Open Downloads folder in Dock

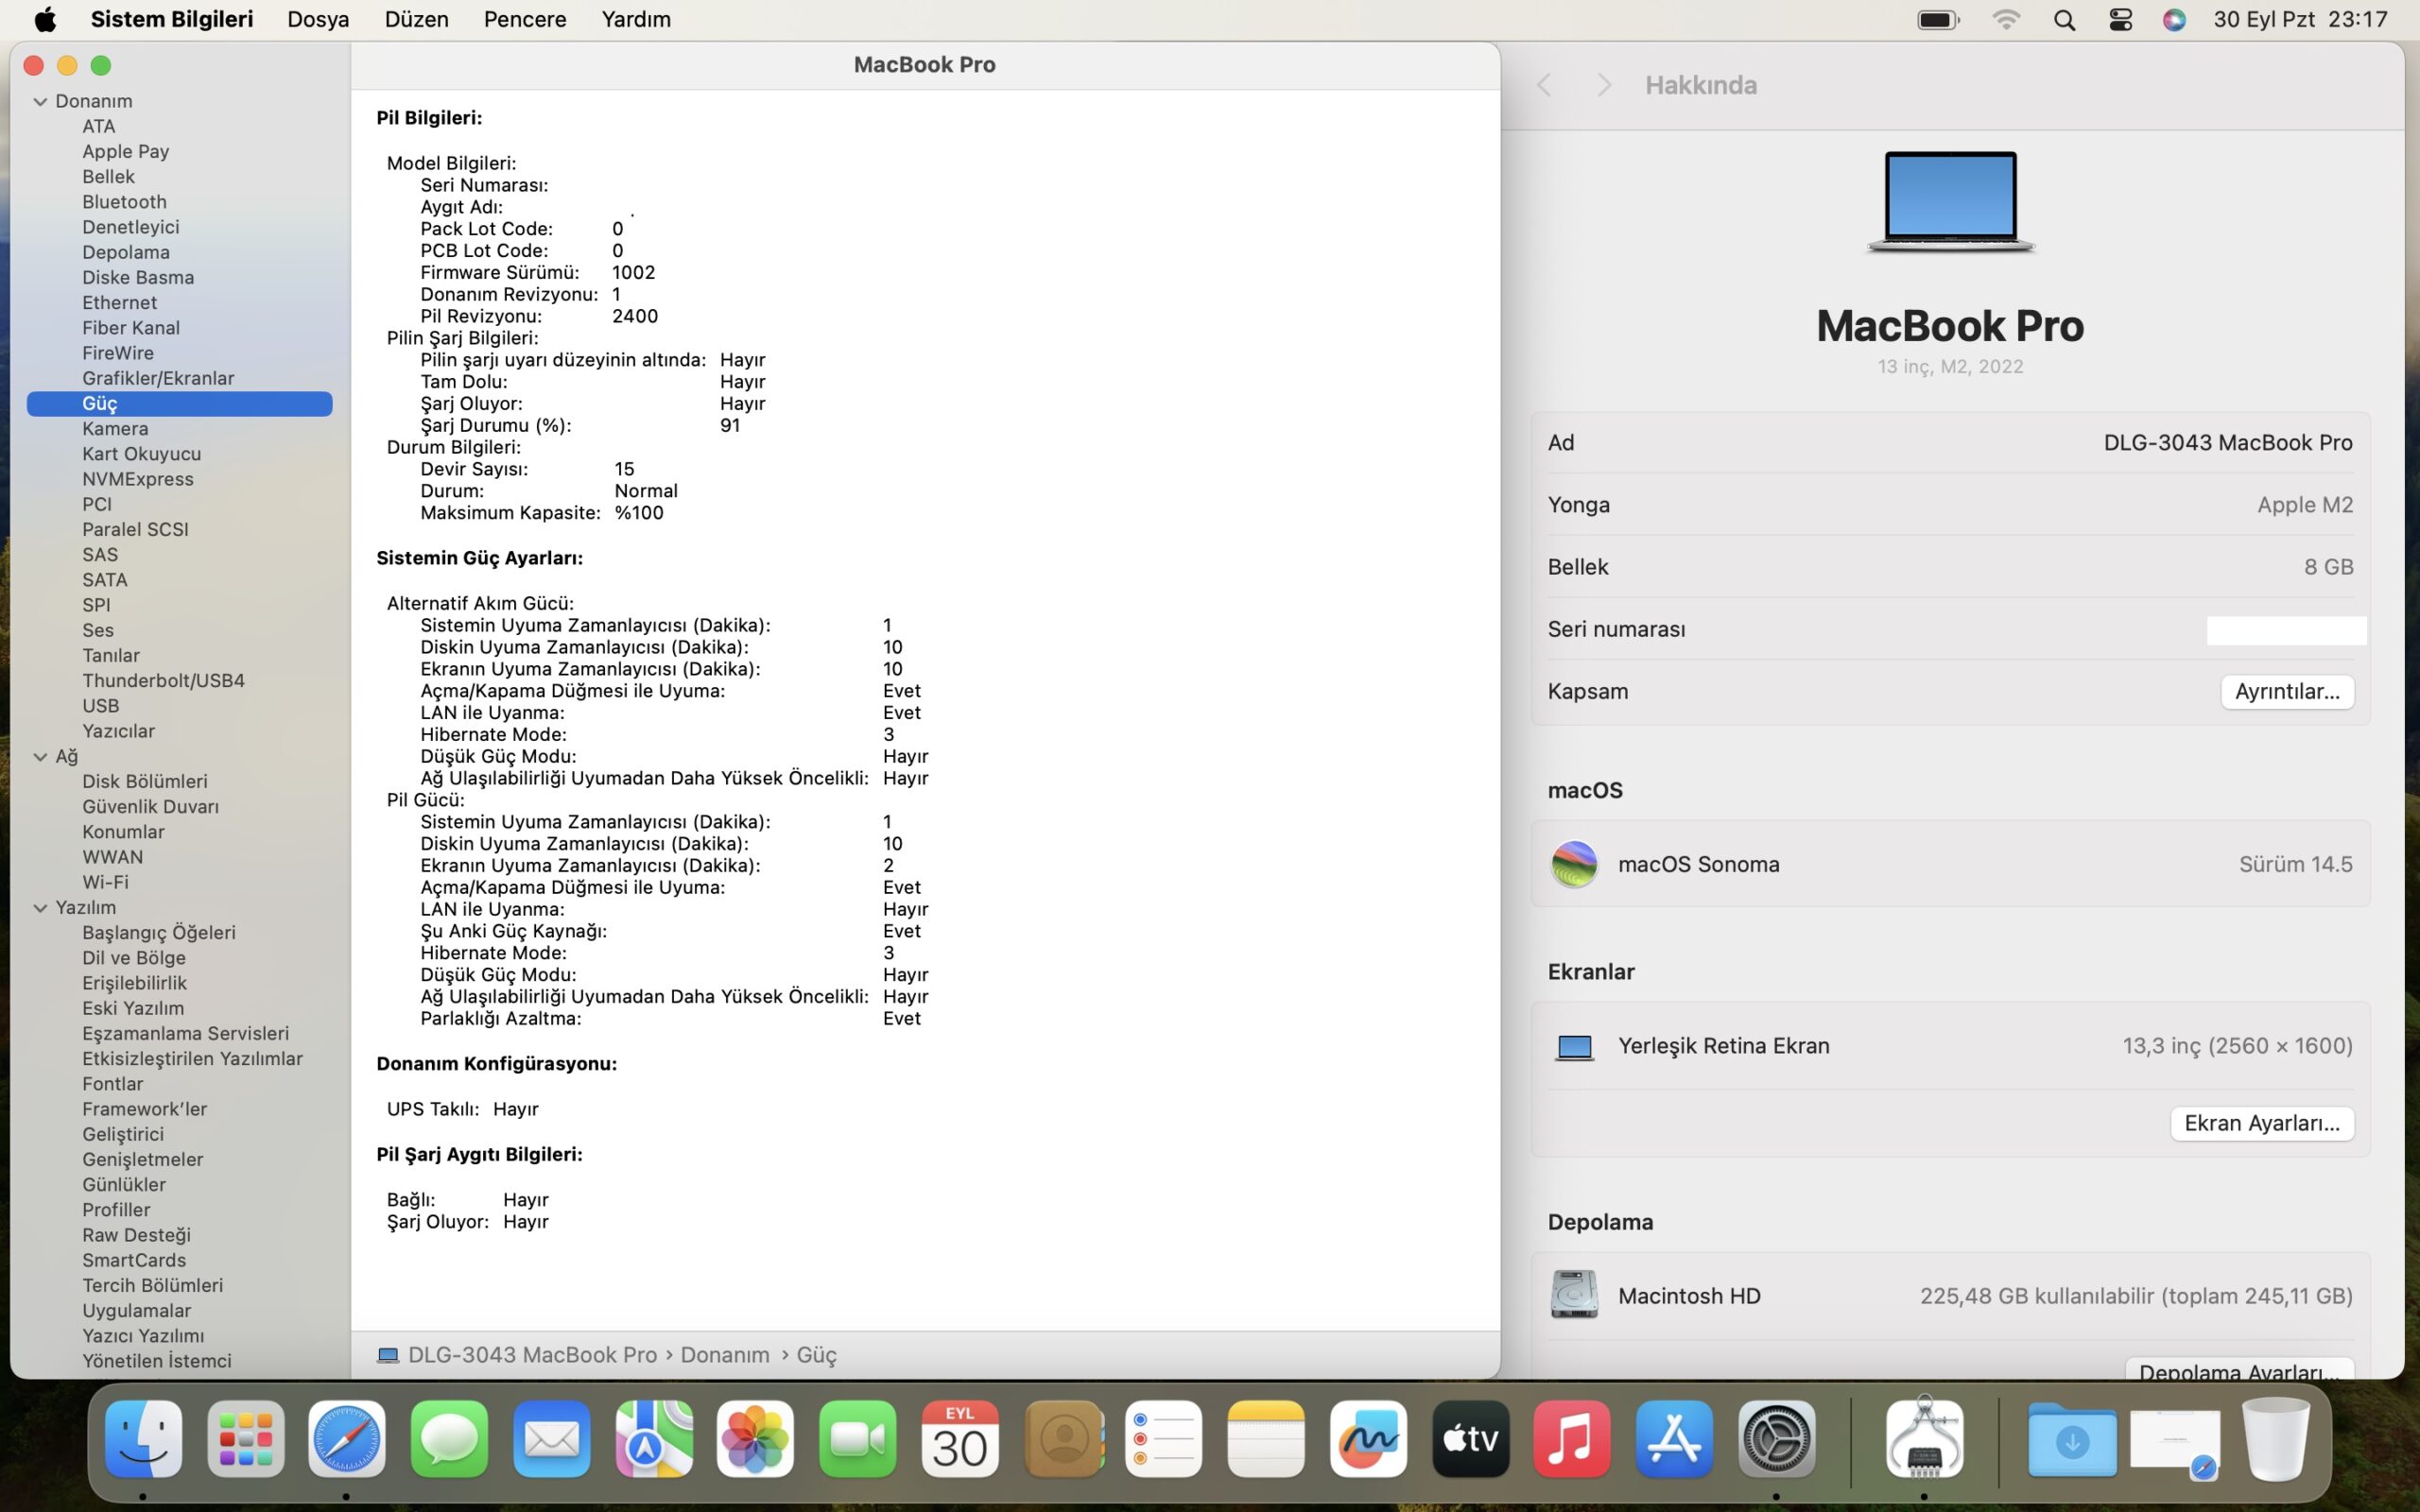pos(2073,1439)
